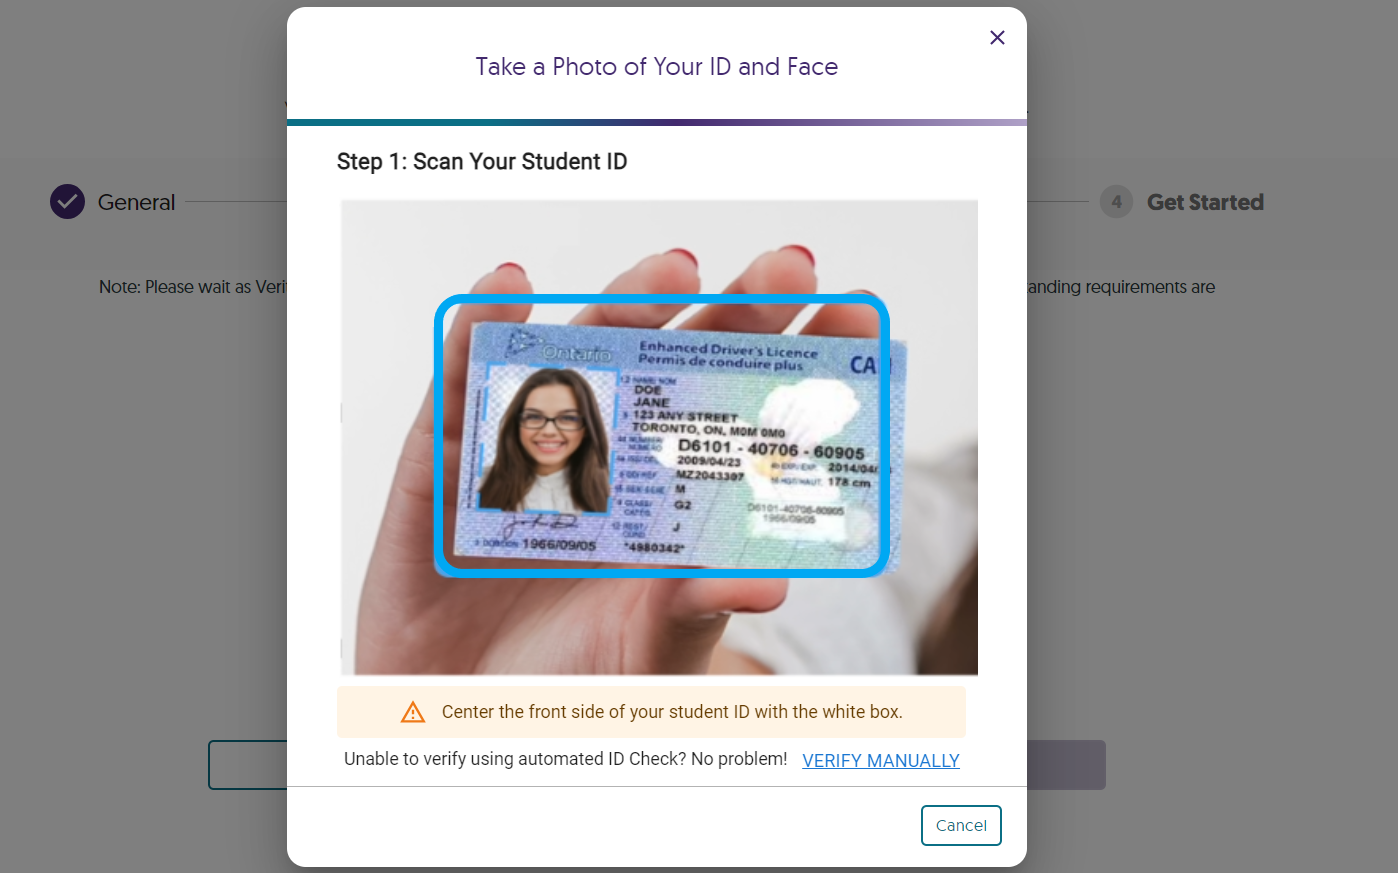
Task: Click the licence number D6101-40706-60905
Action: point(771,449)
